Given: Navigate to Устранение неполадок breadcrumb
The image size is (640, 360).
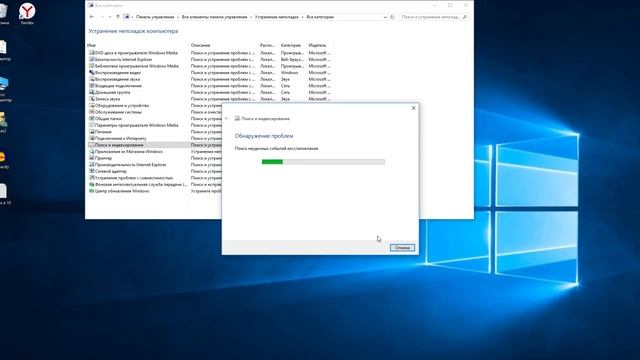Looking at the screenshot, I should [276, 17].
